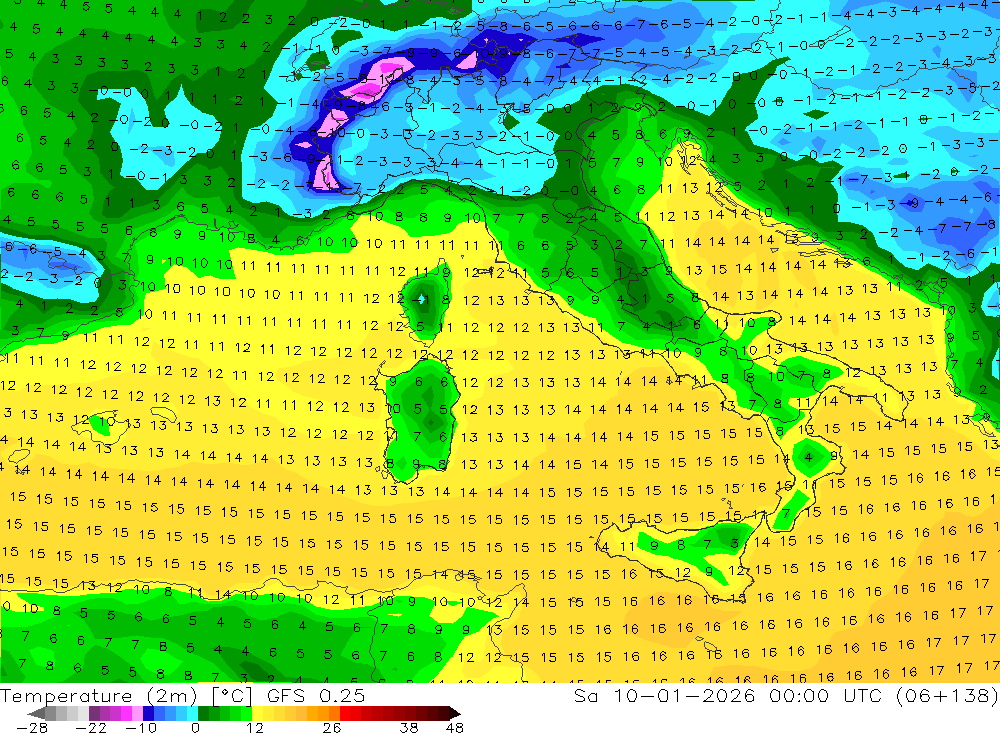The image size is (1000, 733).
Task: Pick the cyan legend swatch near 0
Action: [x=192, y=713]
